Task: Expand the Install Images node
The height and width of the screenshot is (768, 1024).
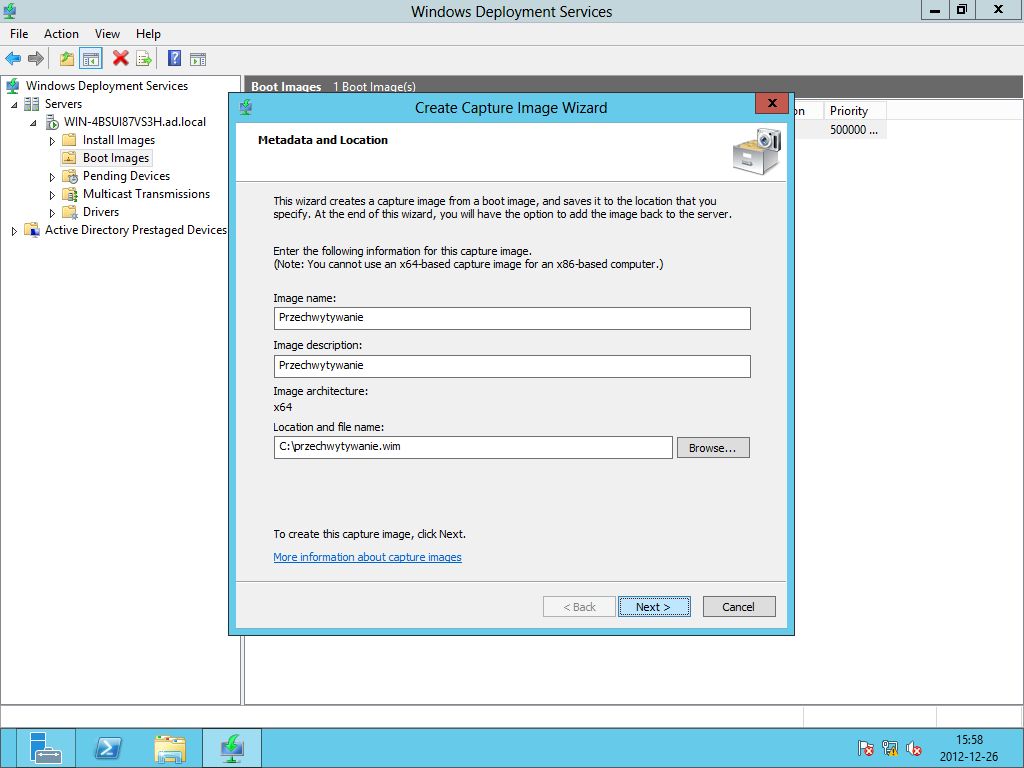Action: 52,141
